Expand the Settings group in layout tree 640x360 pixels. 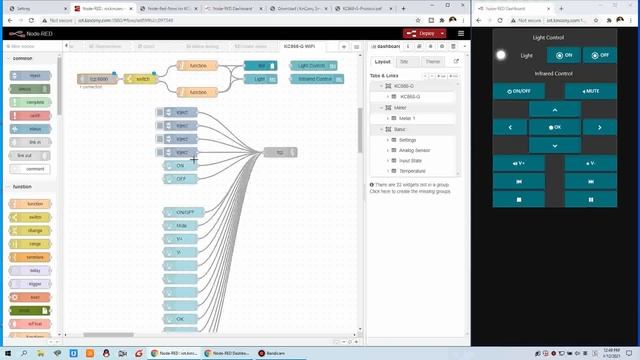387,140
